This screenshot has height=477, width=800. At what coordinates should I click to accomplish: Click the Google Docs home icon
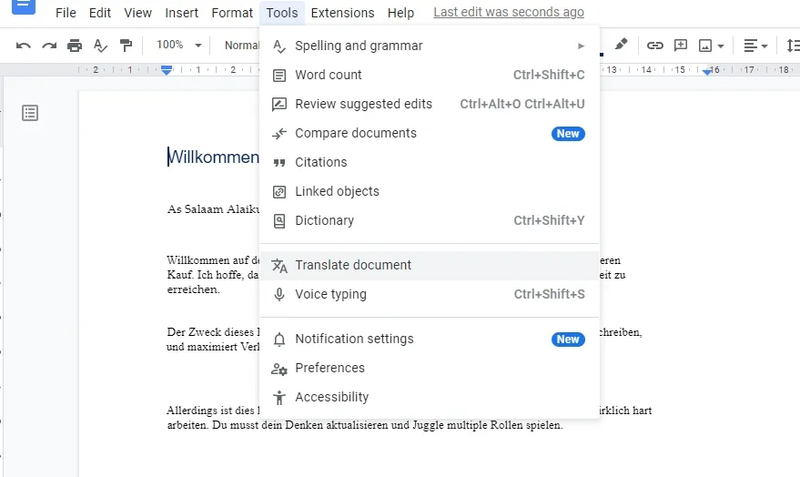23,7
